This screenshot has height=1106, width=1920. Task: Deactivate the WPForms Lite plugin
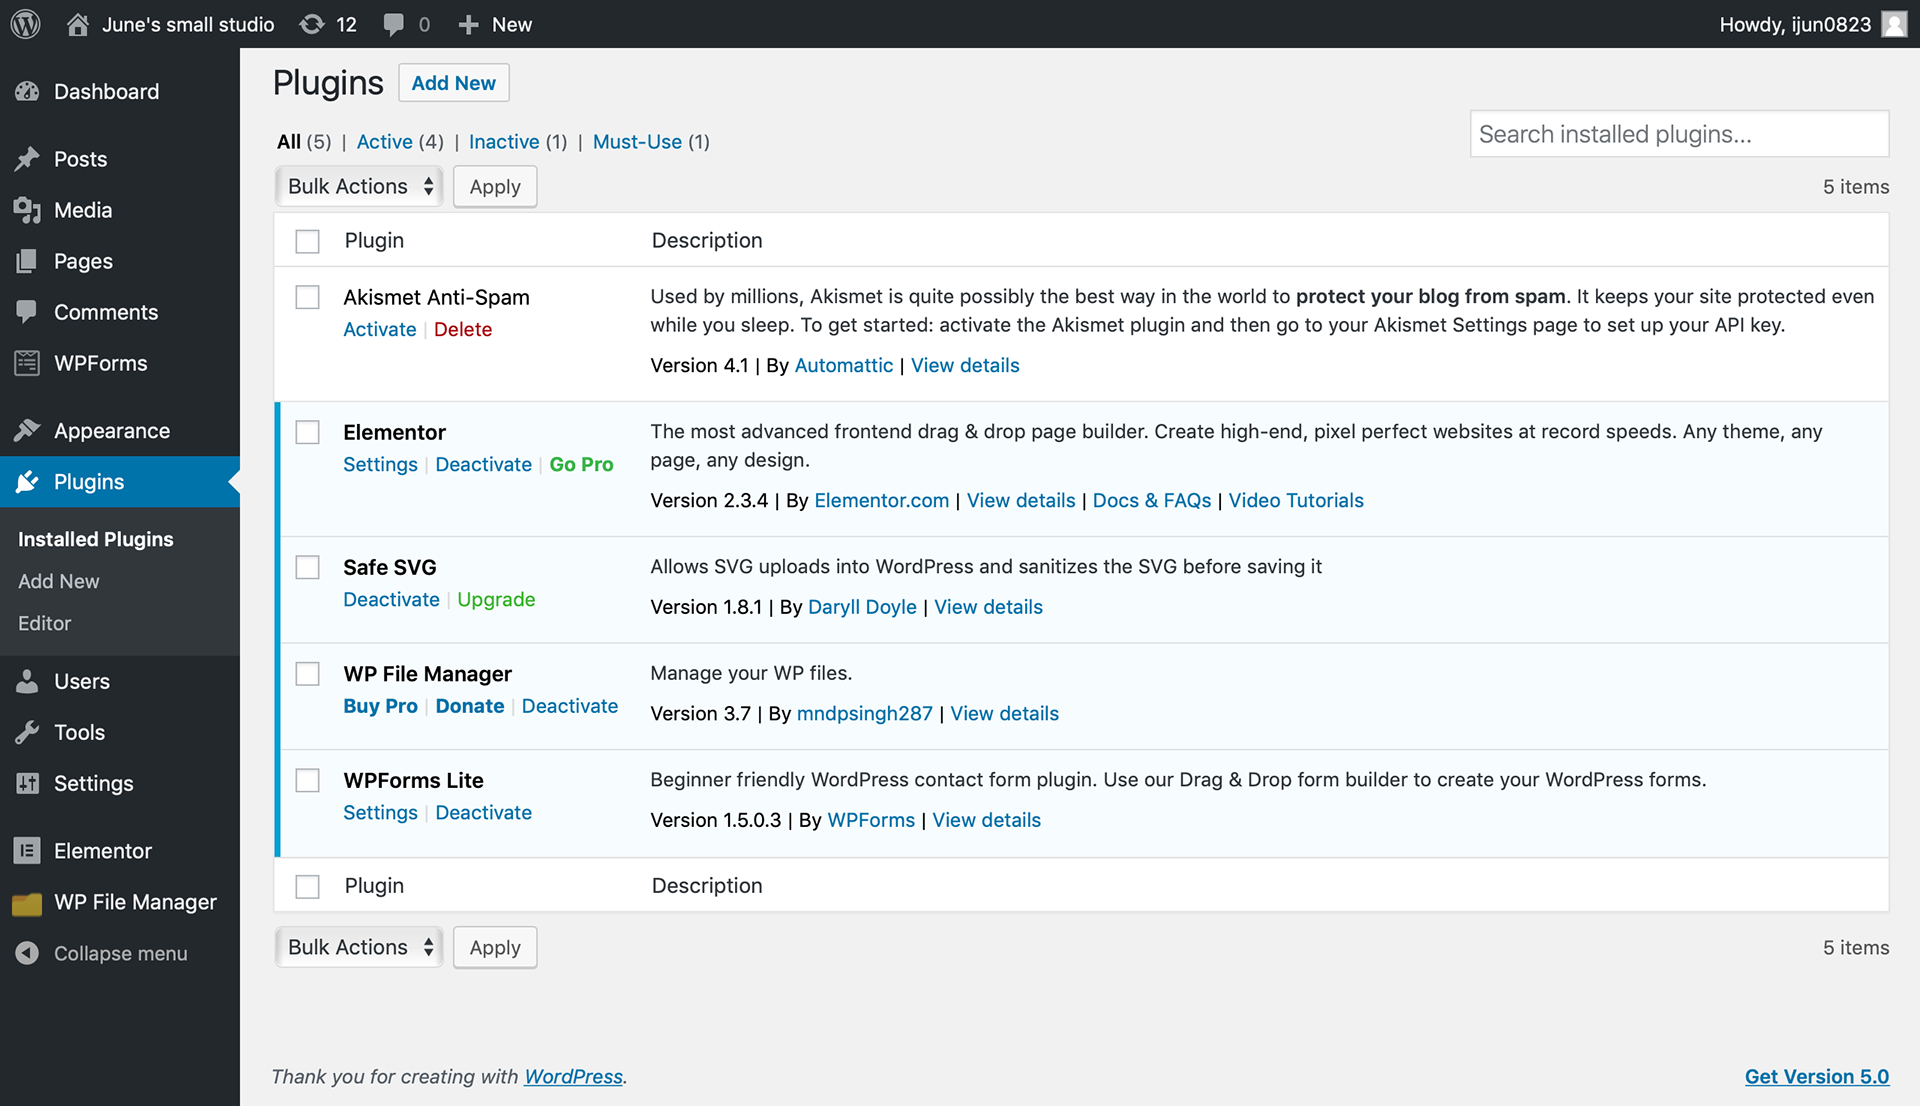click(x=484, y=813)
